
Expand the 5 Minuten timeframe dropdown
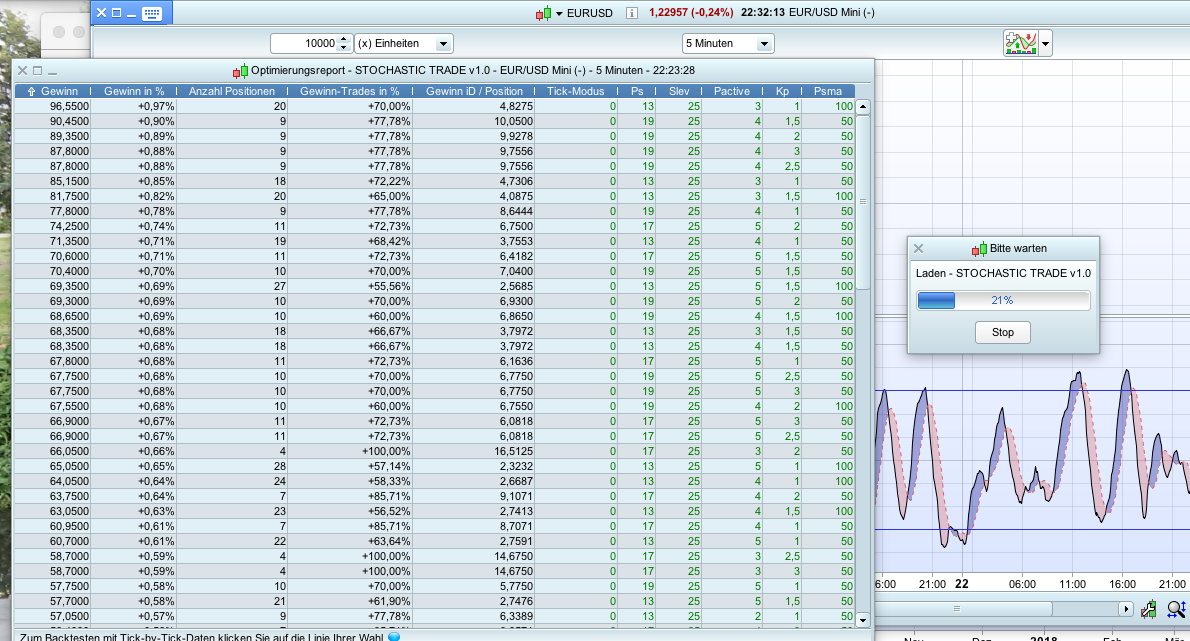click(x=765, y=44)
